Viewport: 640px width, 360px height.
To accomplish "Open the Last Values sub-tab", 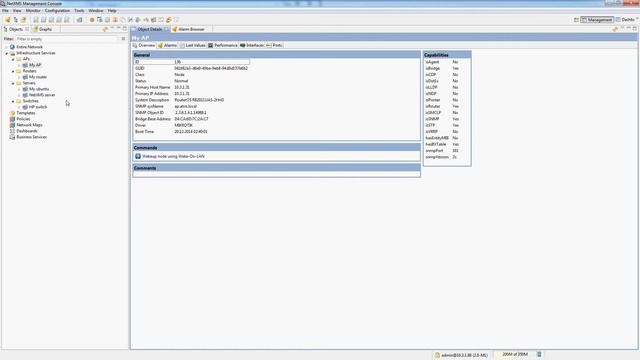I will click(193, 45).
